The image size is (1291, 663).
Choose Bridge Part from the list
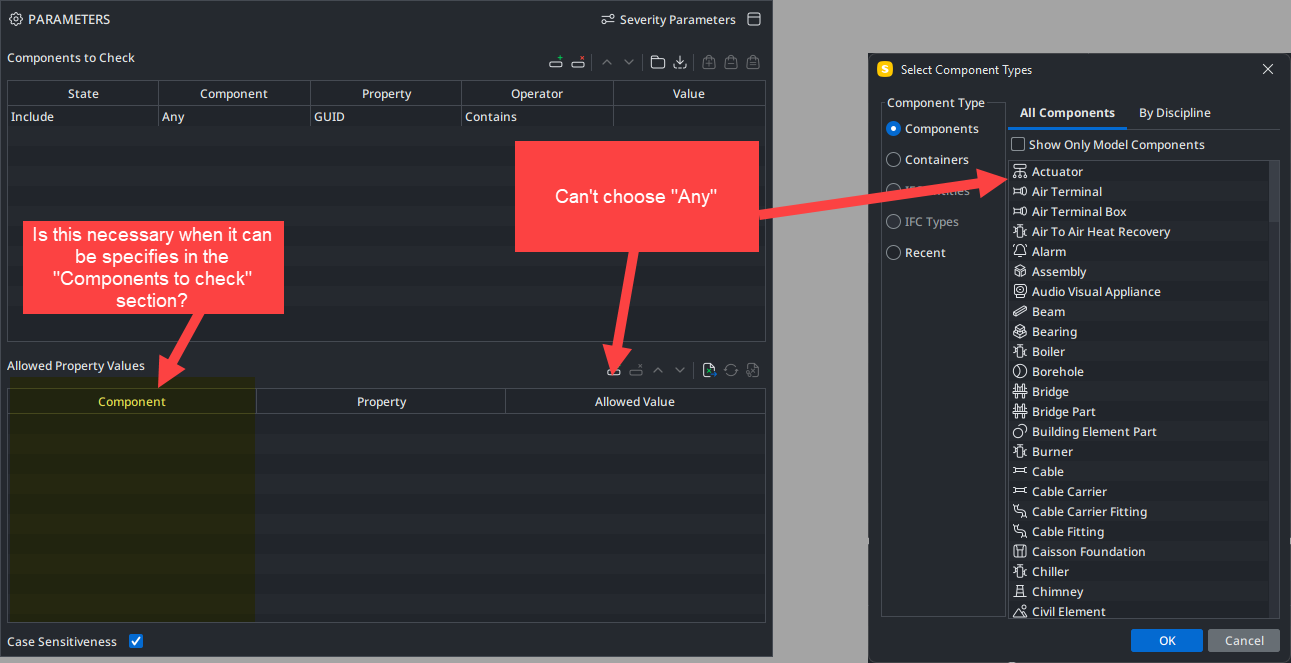pos(1139,412)
